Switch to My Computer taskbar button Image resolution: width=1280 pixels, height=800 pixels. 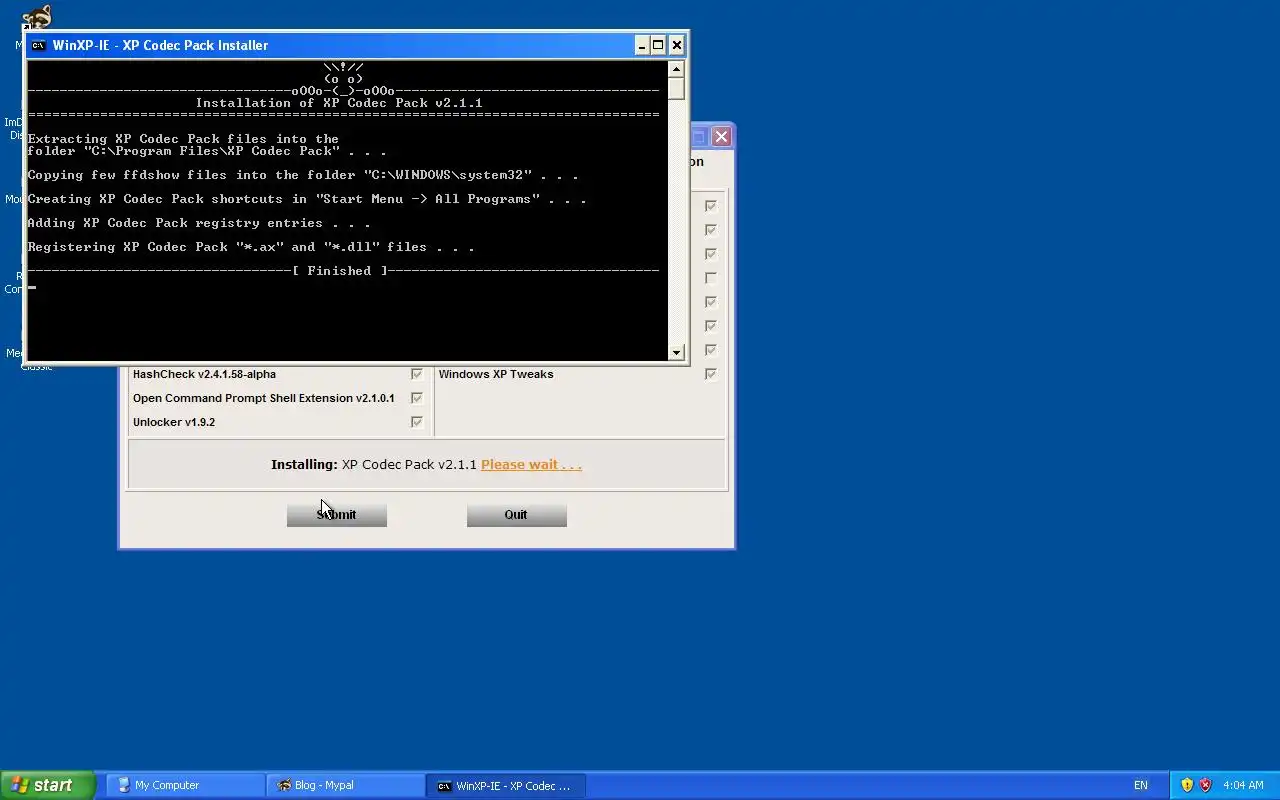coord(185,785)
